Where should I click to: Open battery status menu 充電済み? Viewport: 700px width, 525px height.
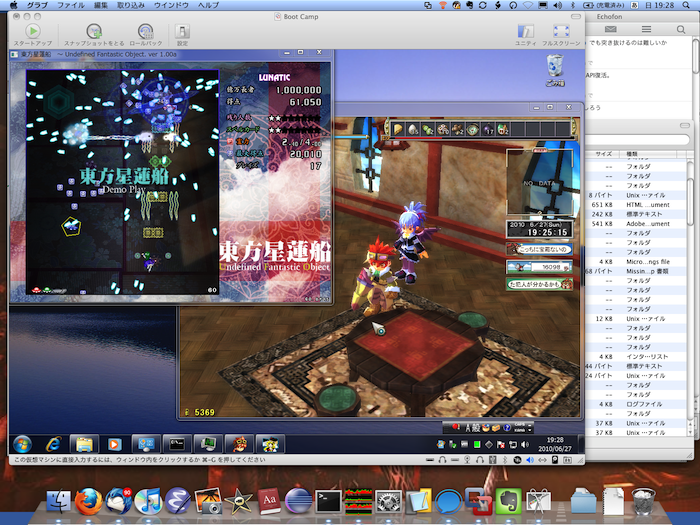pyautogui.click(x=604, y=5)
